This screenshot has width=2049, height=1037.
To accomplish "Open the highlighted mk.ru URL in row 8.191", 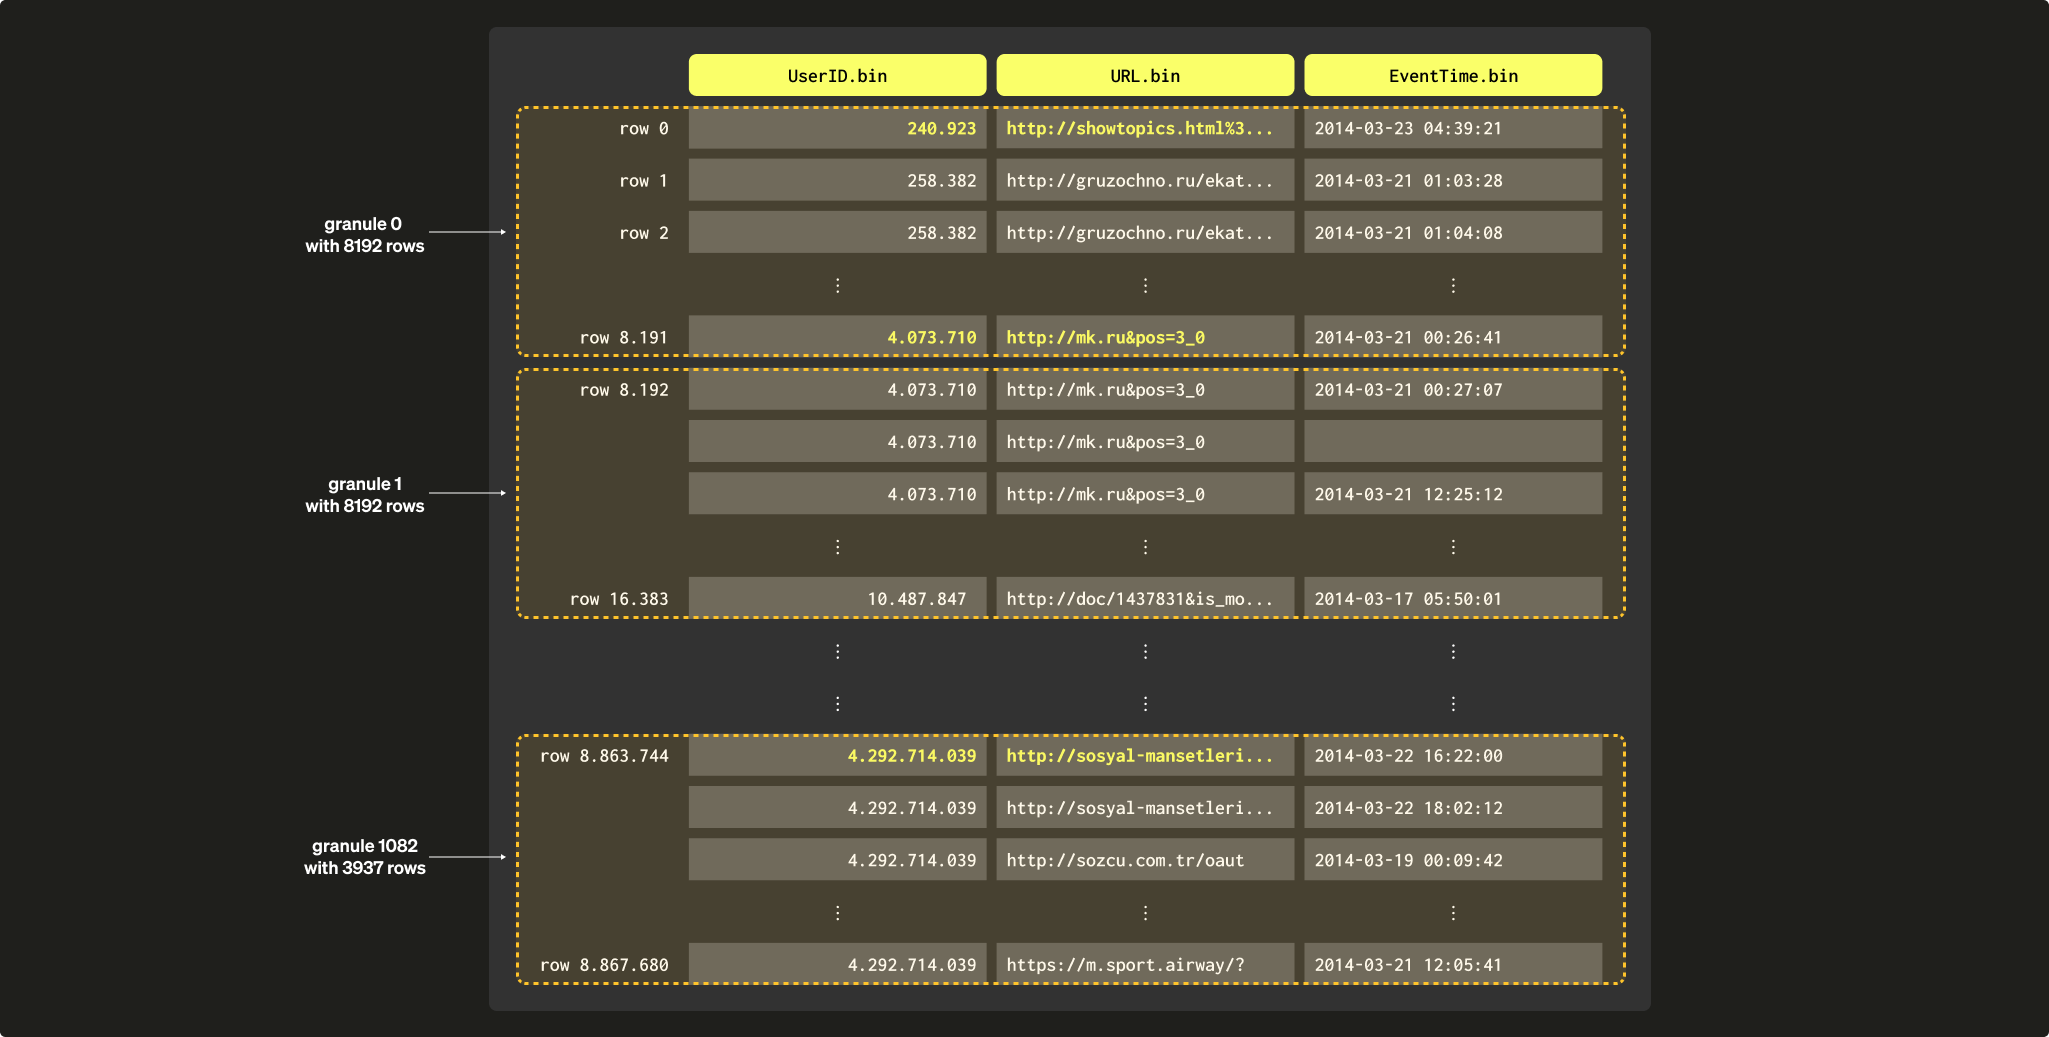I will point(1105,338).
